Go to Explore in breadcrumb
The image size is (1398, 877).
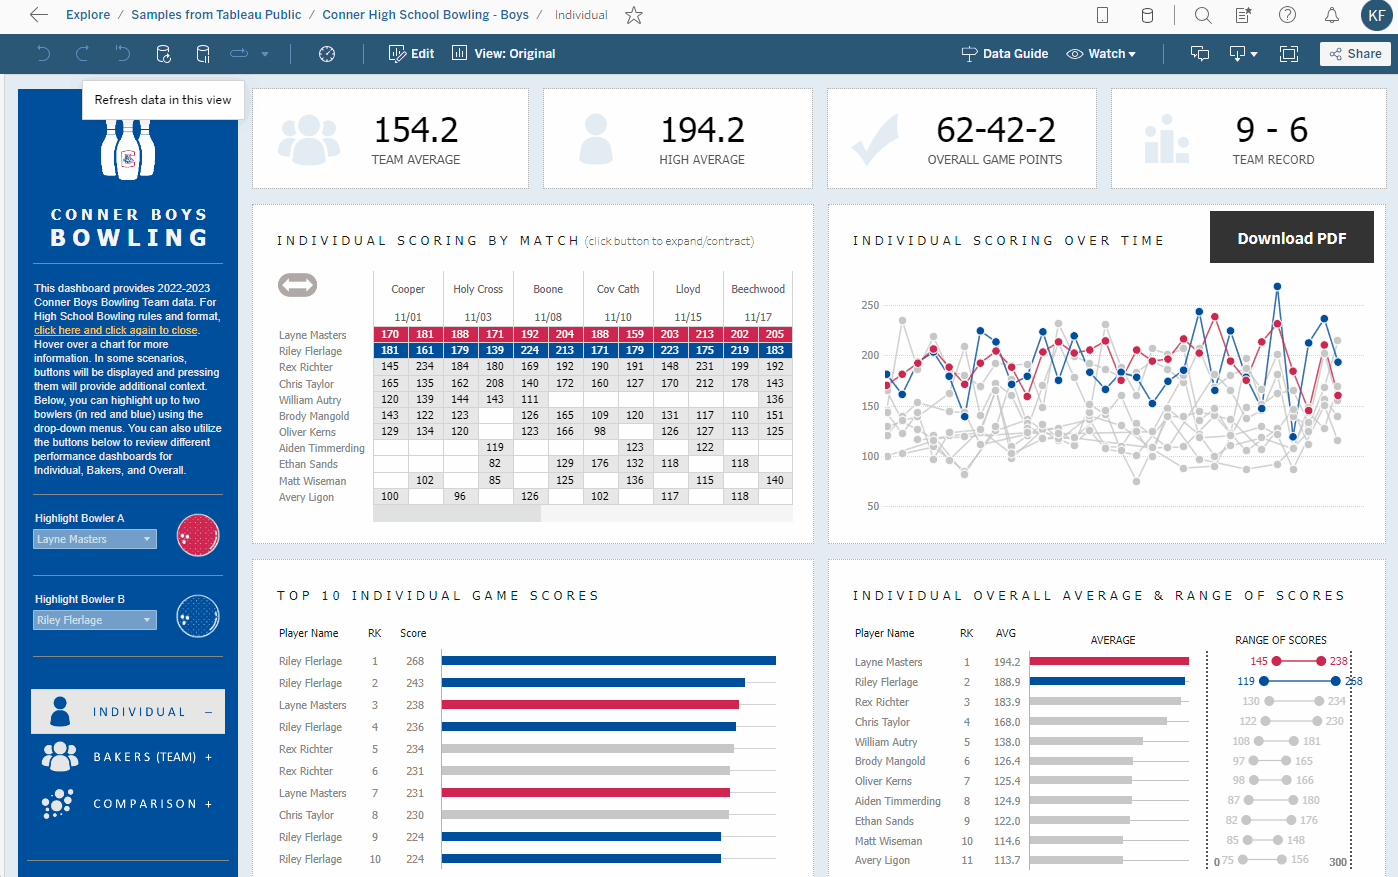click(x=88, y=15)
